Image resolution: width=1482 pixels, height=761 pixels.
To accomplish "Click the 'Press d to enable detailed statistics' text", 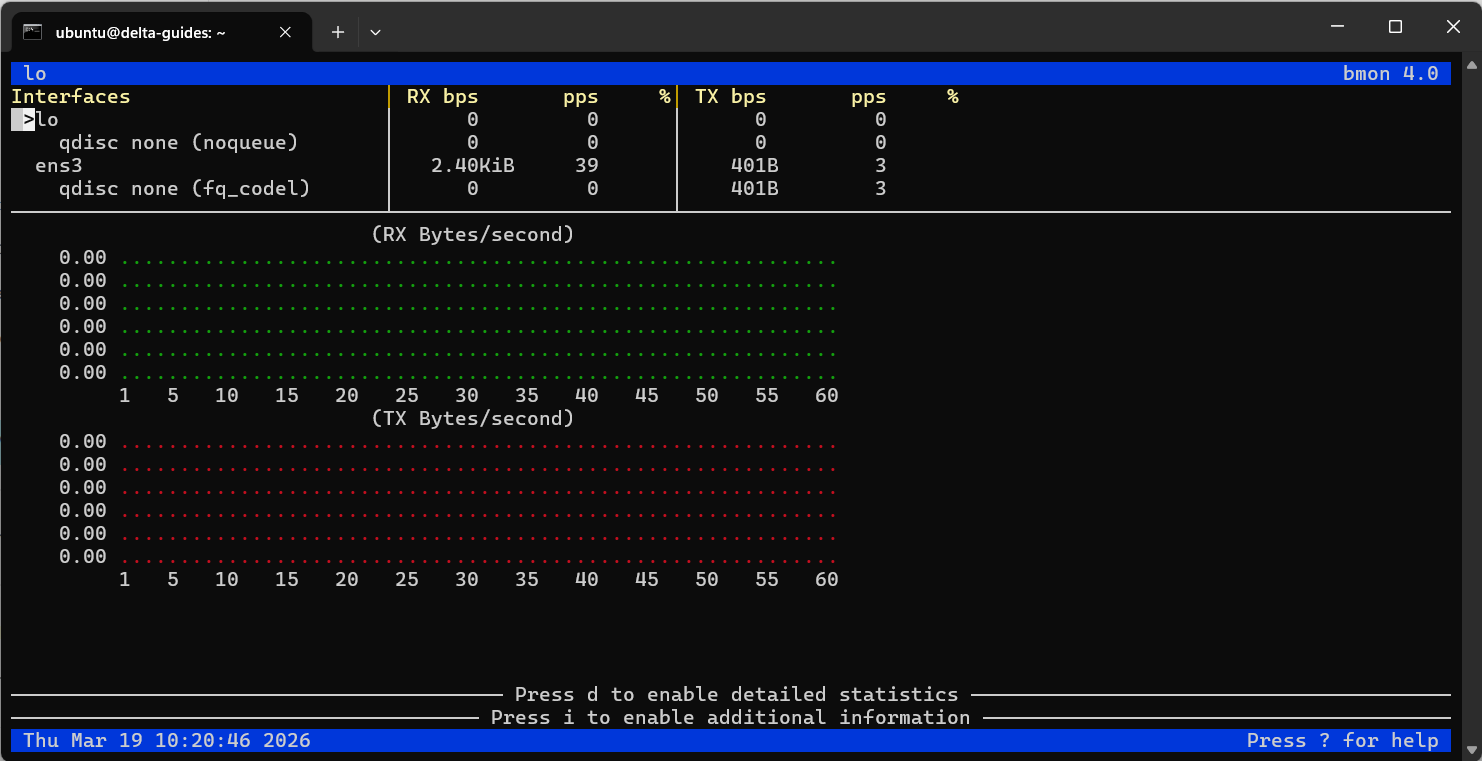I will [736, 694].
